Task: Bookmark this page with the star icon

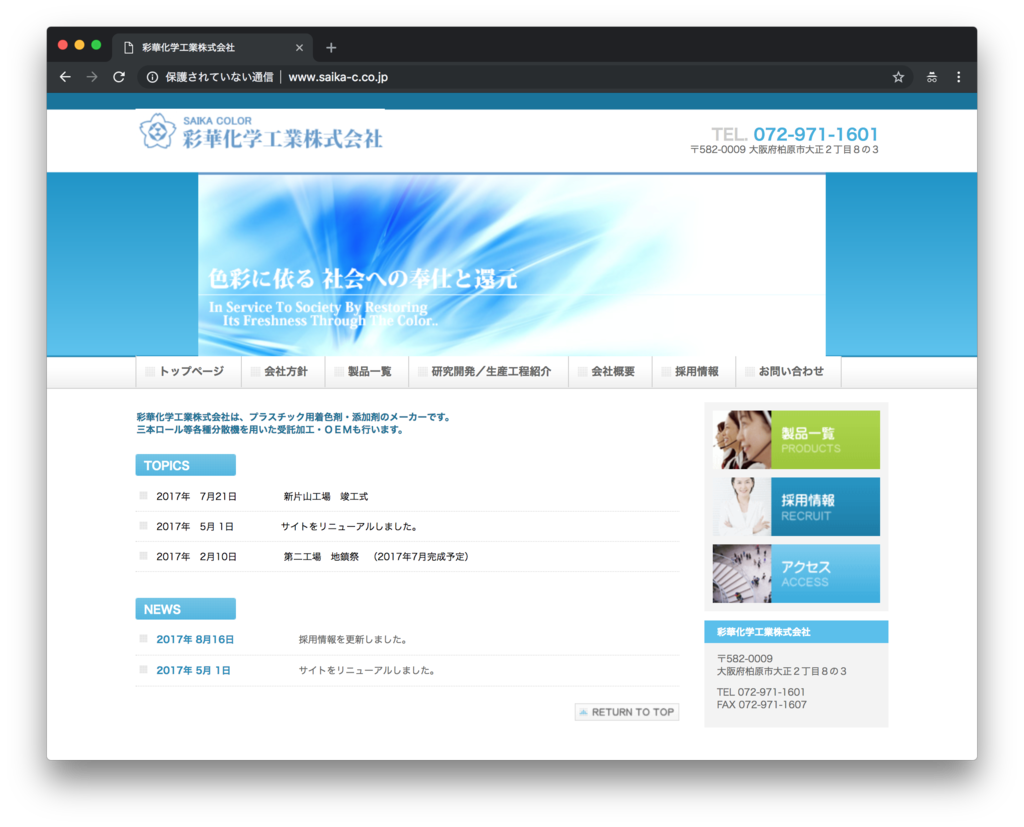Action: coord(899,77)
